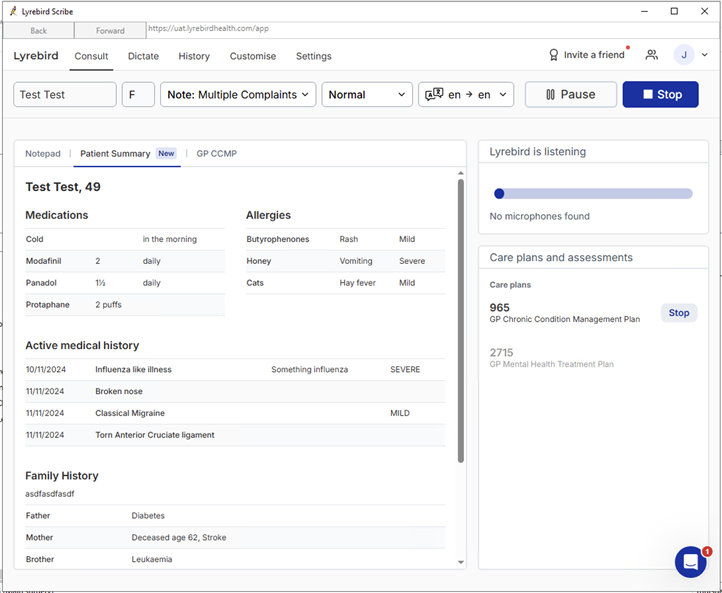Click the URL address bar

click(432, 29)
